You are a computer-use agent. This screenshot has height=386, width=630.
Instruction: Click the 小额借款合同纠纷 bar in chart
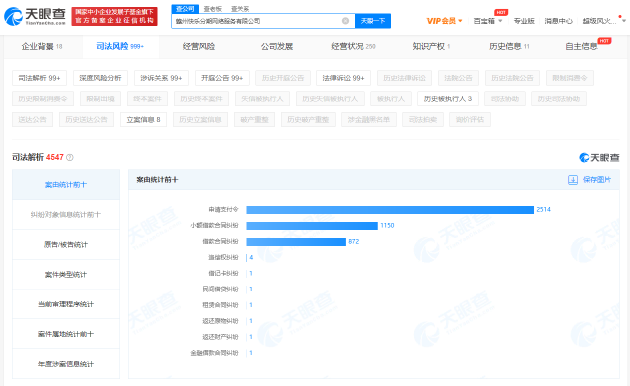click(x=312, y=226)
